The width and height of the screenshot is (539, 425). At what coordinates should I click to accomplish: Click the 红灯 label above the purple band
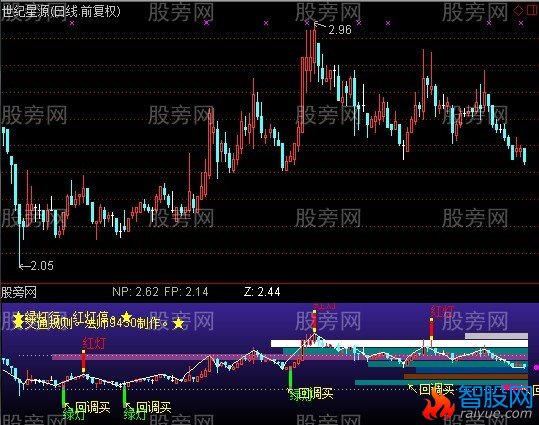click(94, 343)
